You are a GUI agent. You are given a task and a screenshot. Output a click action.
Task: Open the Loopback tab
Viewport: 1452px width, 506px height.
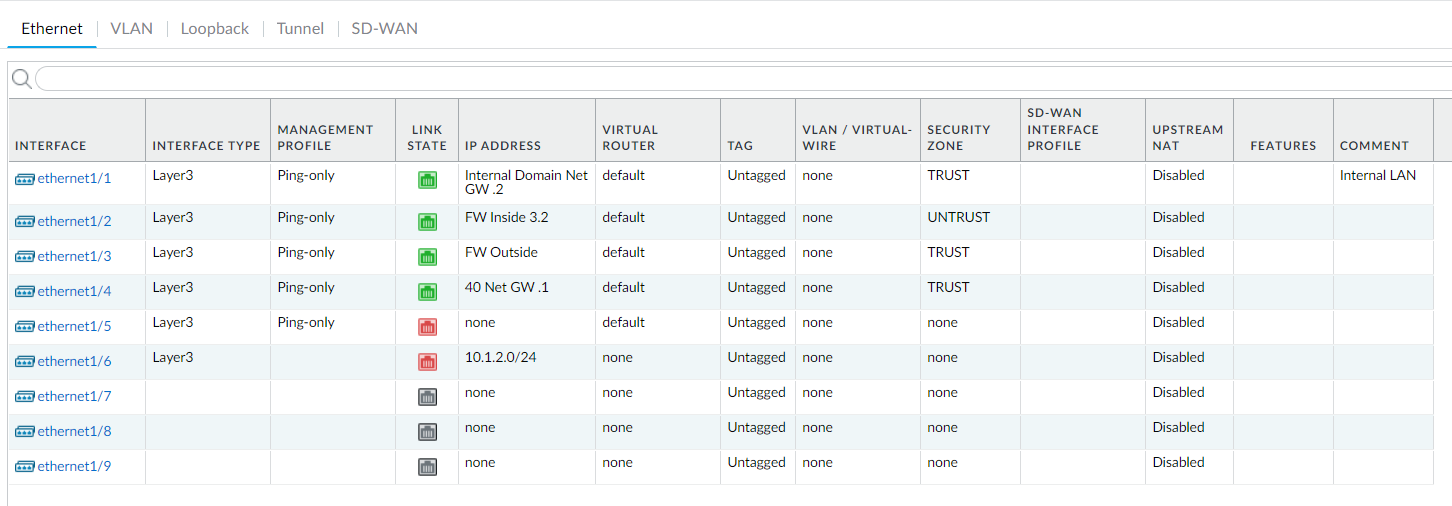pyautogui.click(x=214, y=28)
